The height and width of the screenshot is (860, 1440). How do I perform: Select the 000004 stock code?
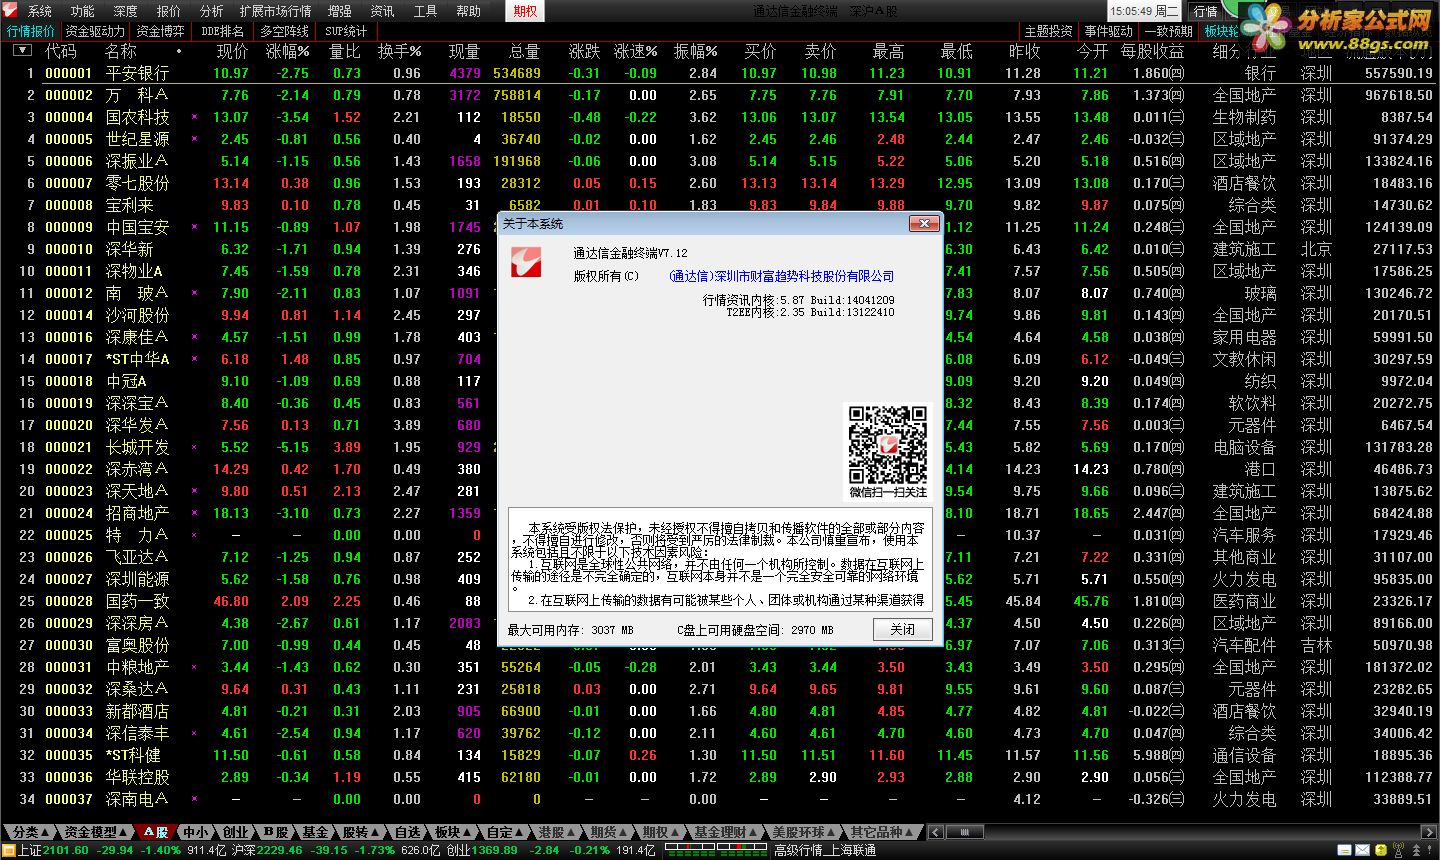coord(69,117)
